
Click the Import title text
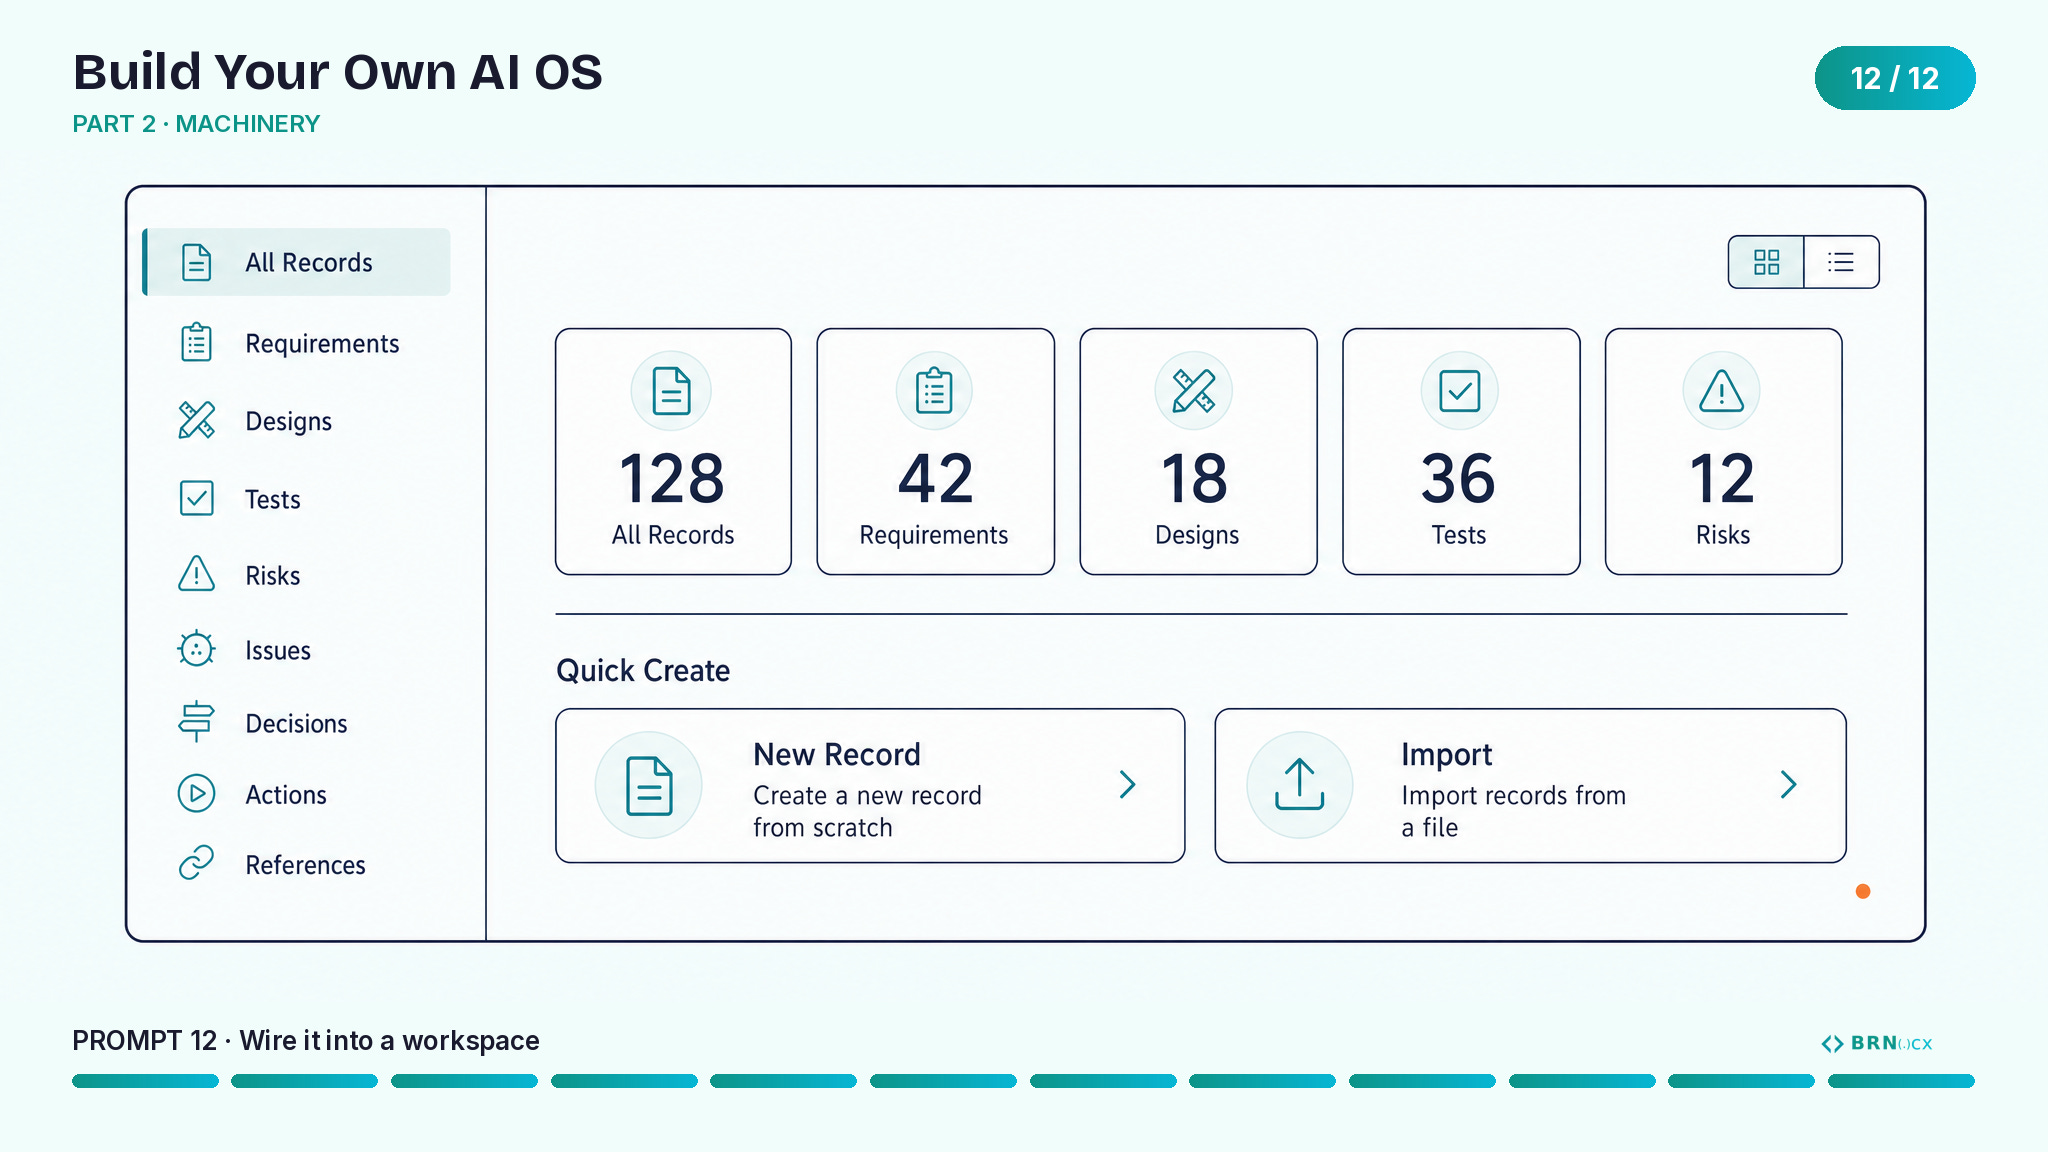pos(1446,755)
